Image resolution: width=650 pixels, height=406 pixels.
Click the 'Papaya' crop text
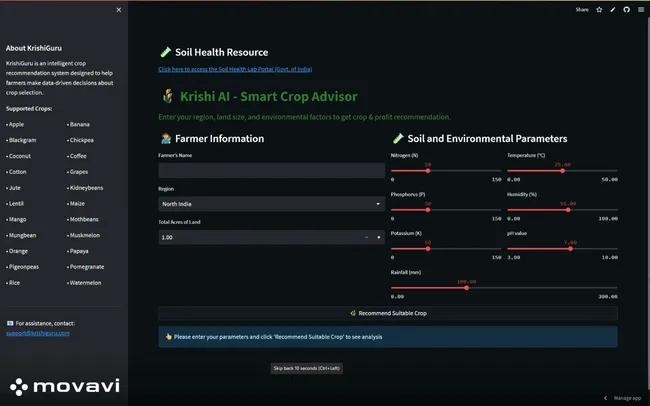coord(79,251)
